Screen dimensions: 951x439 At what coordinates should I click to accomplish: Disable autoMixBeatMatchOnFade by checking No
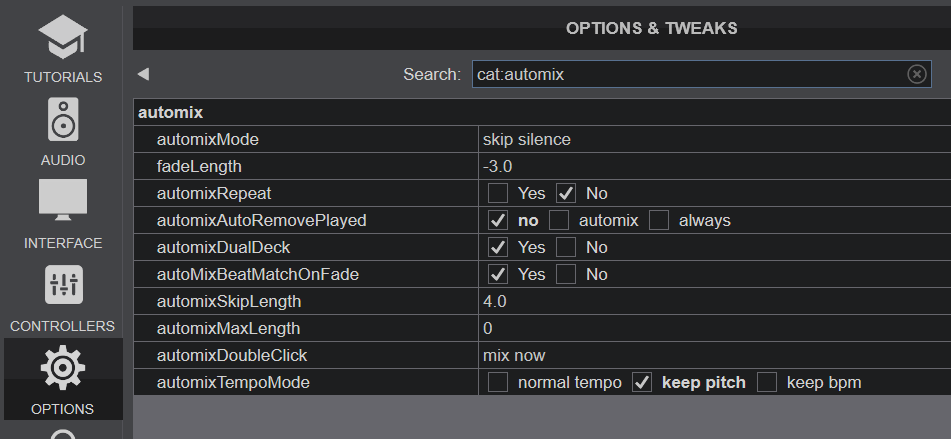[x=566, y=275]
